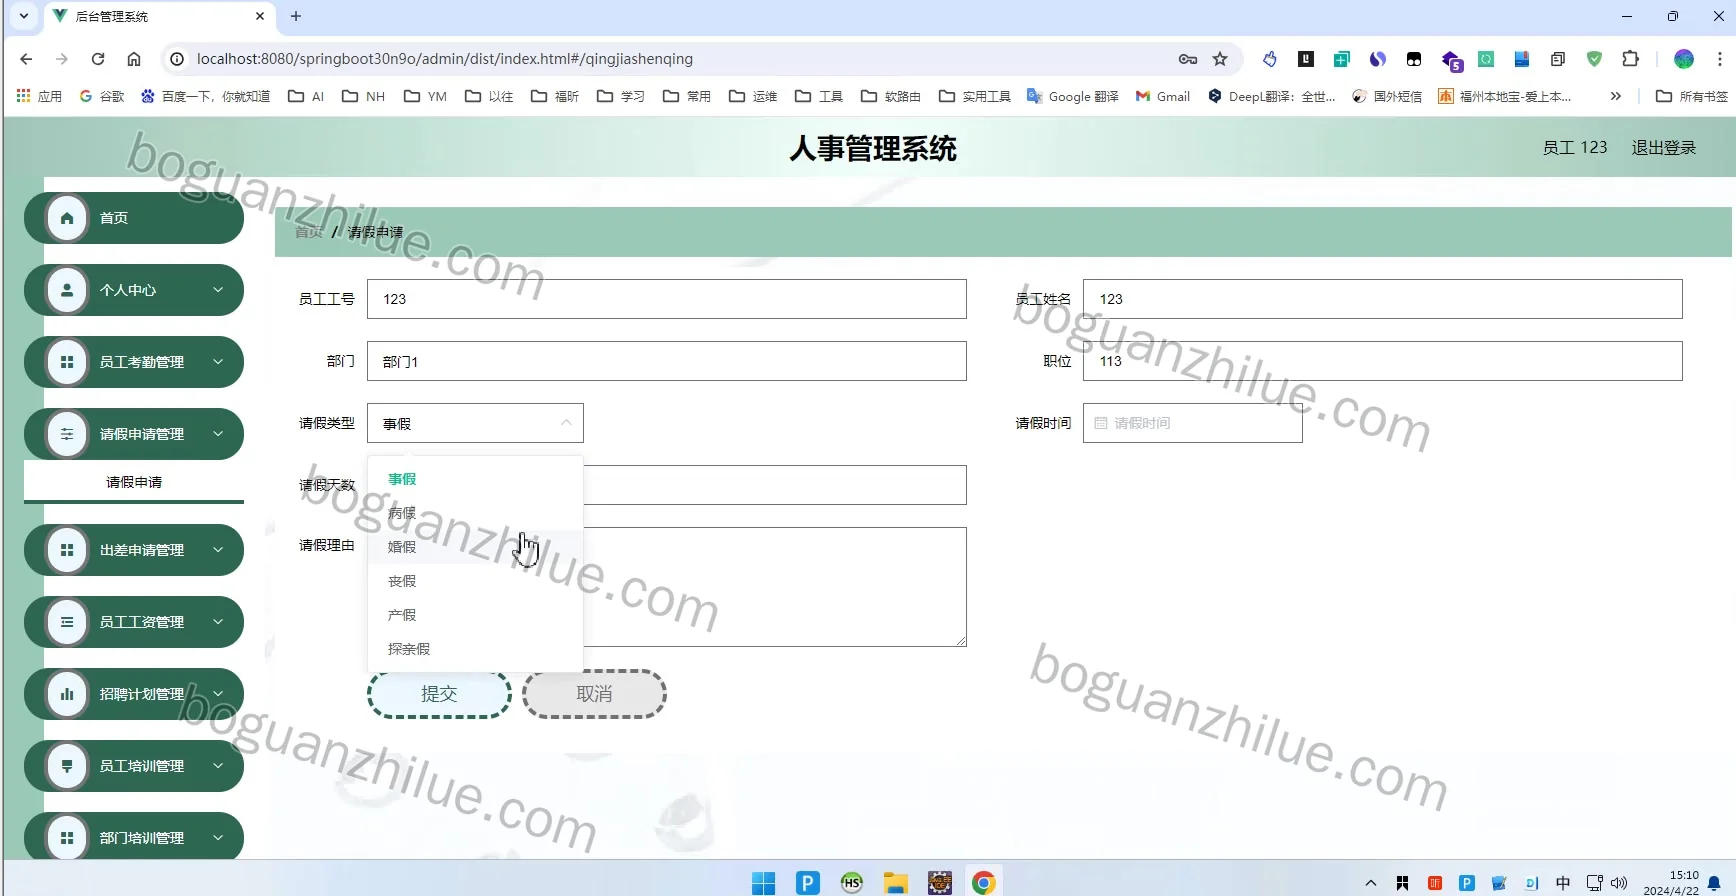Image resolution: width=1736 pixels, height=896 pixels.
Task: Click the 部门培训管理 grid icon
Action: [x=67, y=838]
